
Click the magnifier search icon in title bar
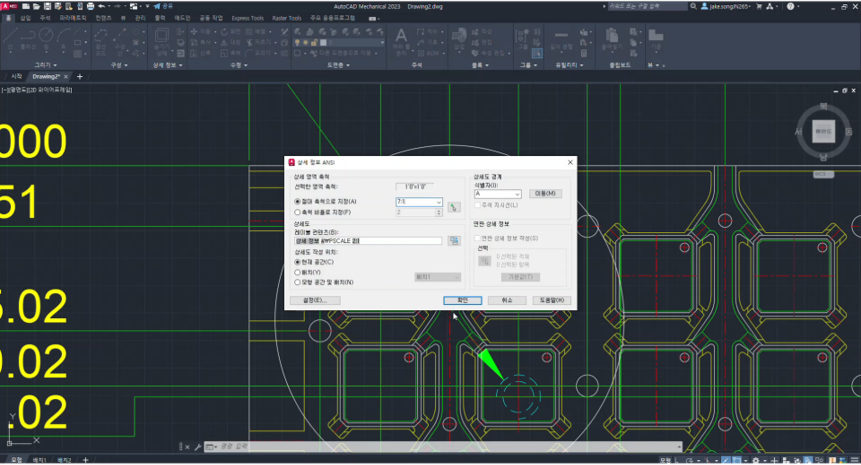coord(694,7)
